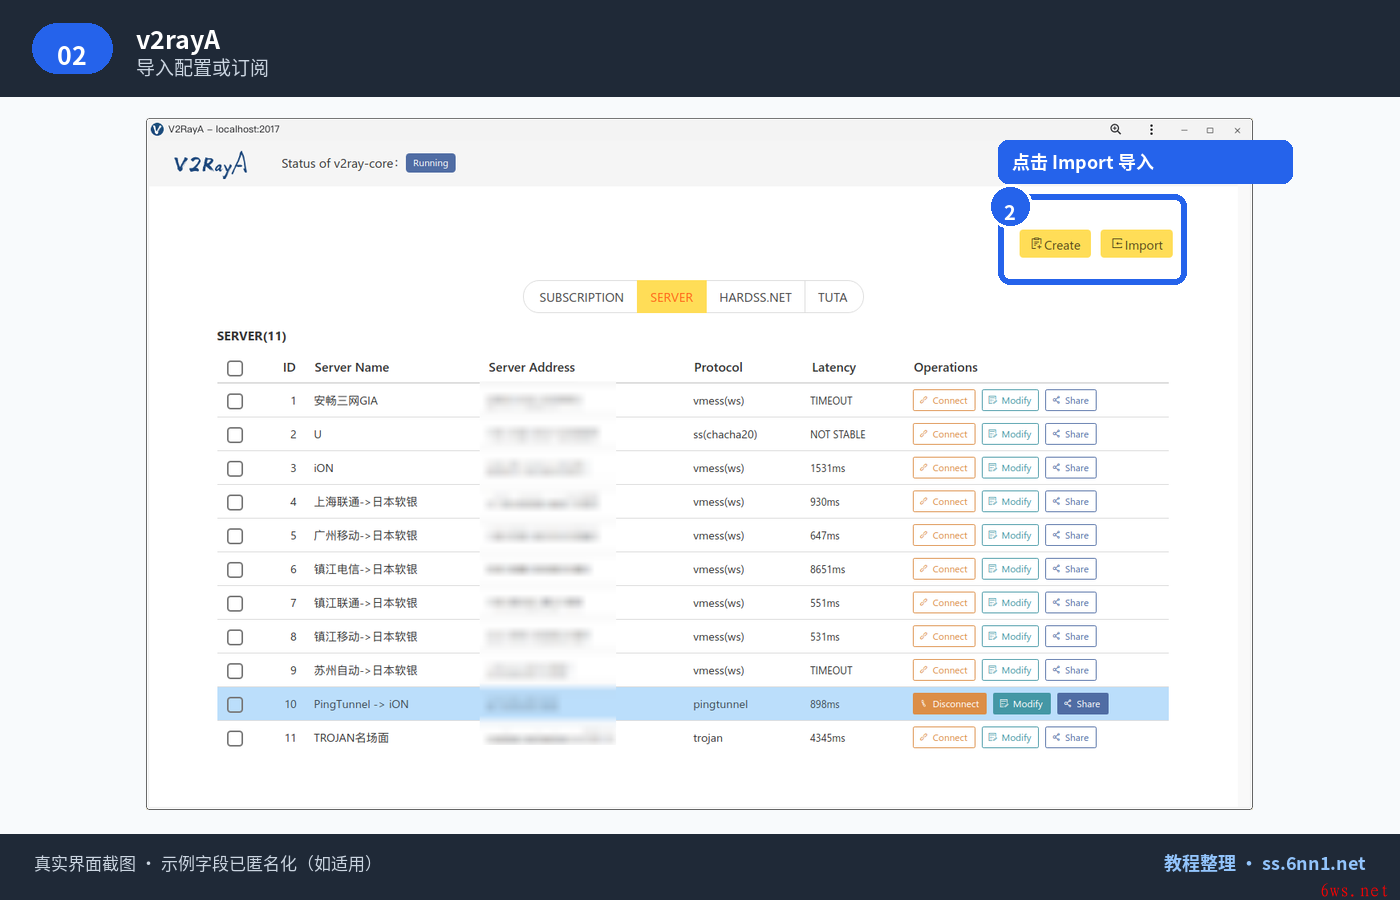The width and height of the screenshot is (1400, 900).
Task: Check the box for server 安畅三网GIA
Action: [x=235, y=401]
